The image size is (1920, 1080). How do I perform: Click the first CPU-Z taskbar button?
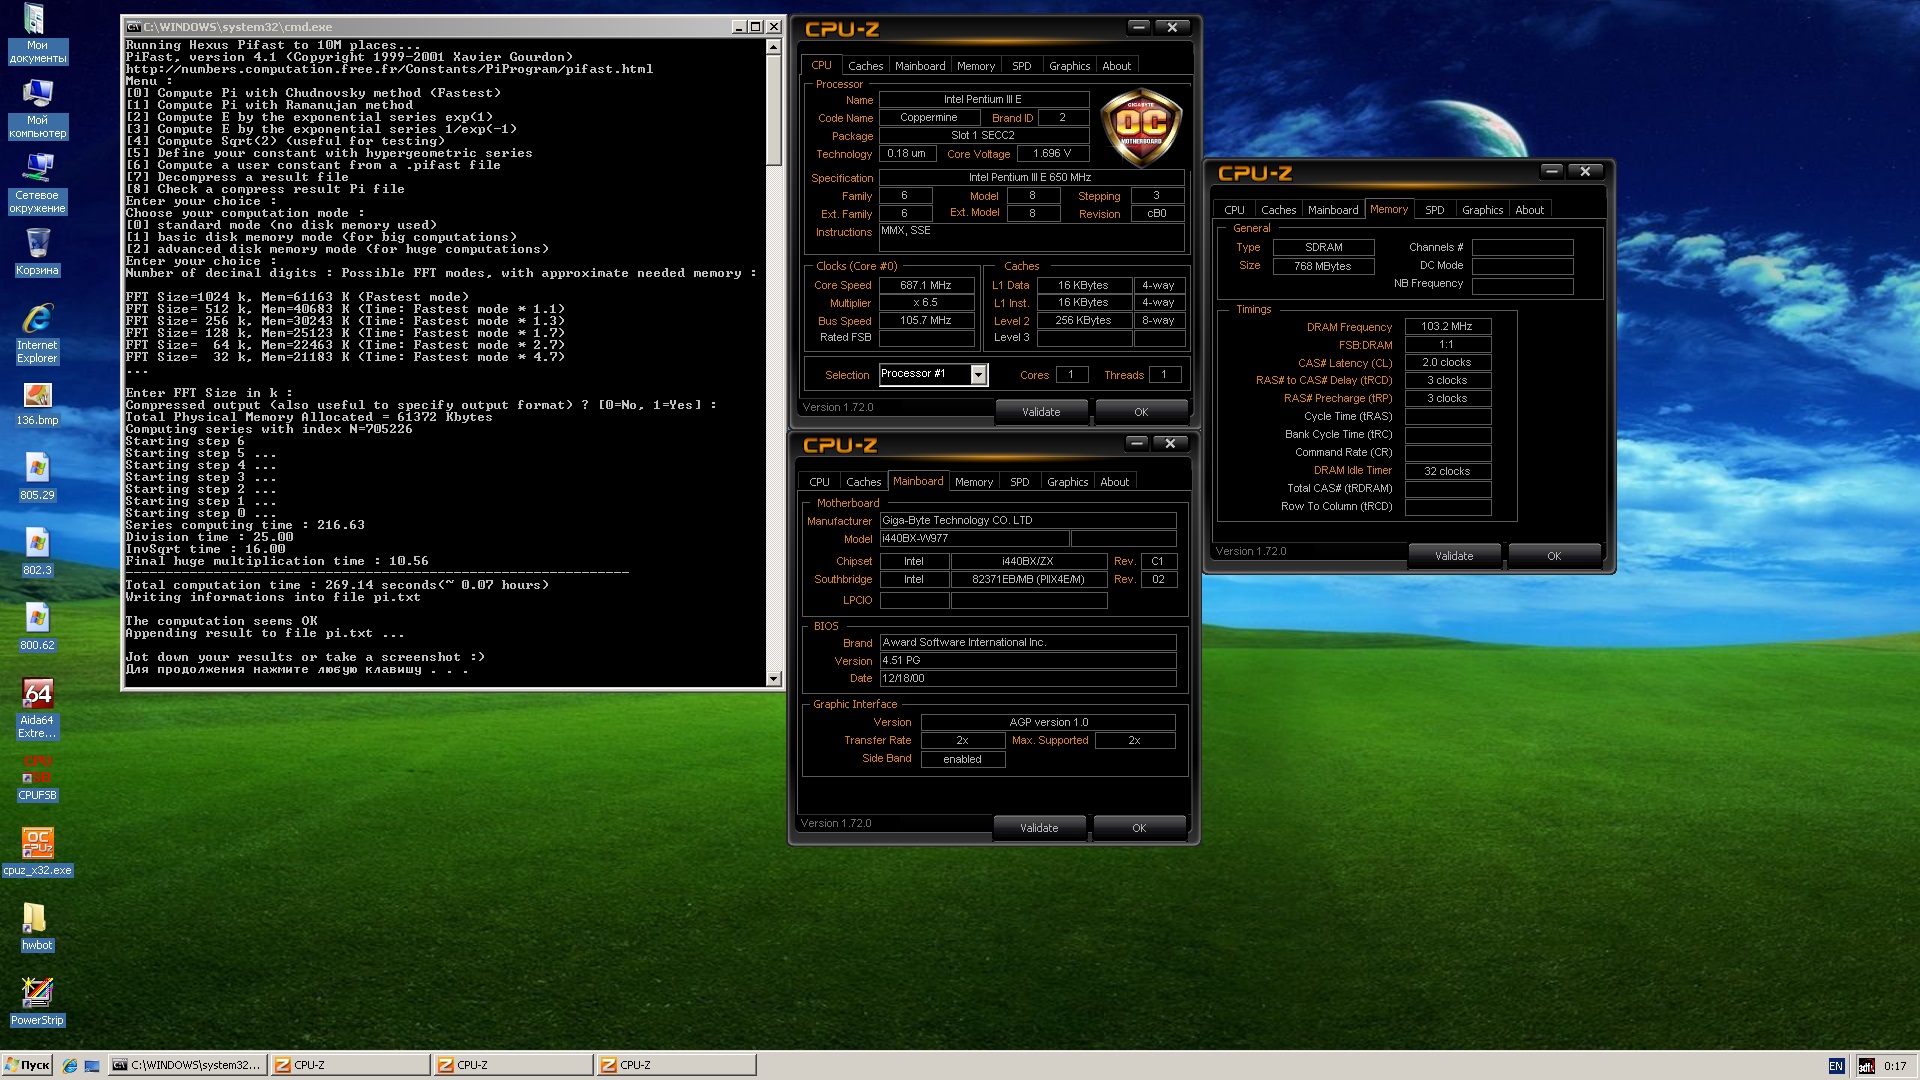[x=350, y=1065]
